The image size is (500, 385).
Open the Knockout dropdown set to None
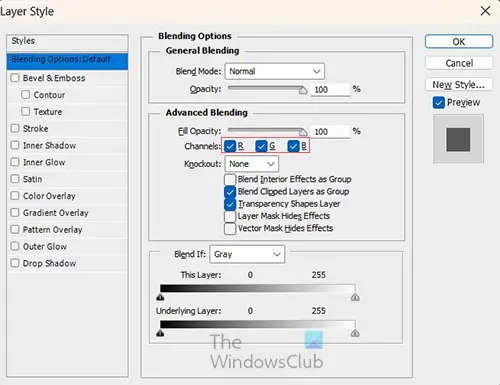[252, 164]
